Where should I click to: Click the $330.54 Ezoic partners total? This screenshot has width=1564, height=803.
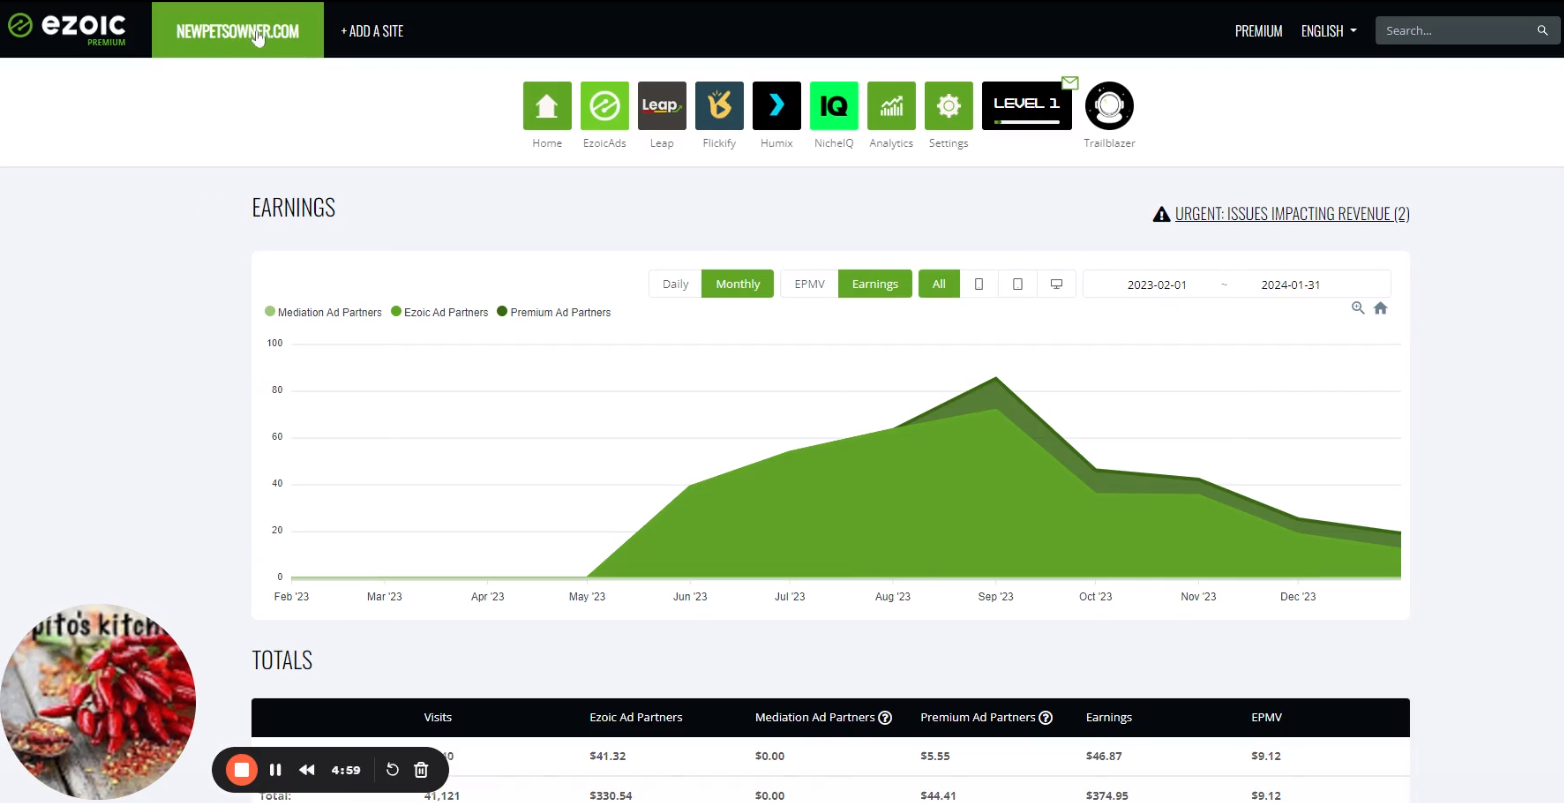[x=610, y=796]
